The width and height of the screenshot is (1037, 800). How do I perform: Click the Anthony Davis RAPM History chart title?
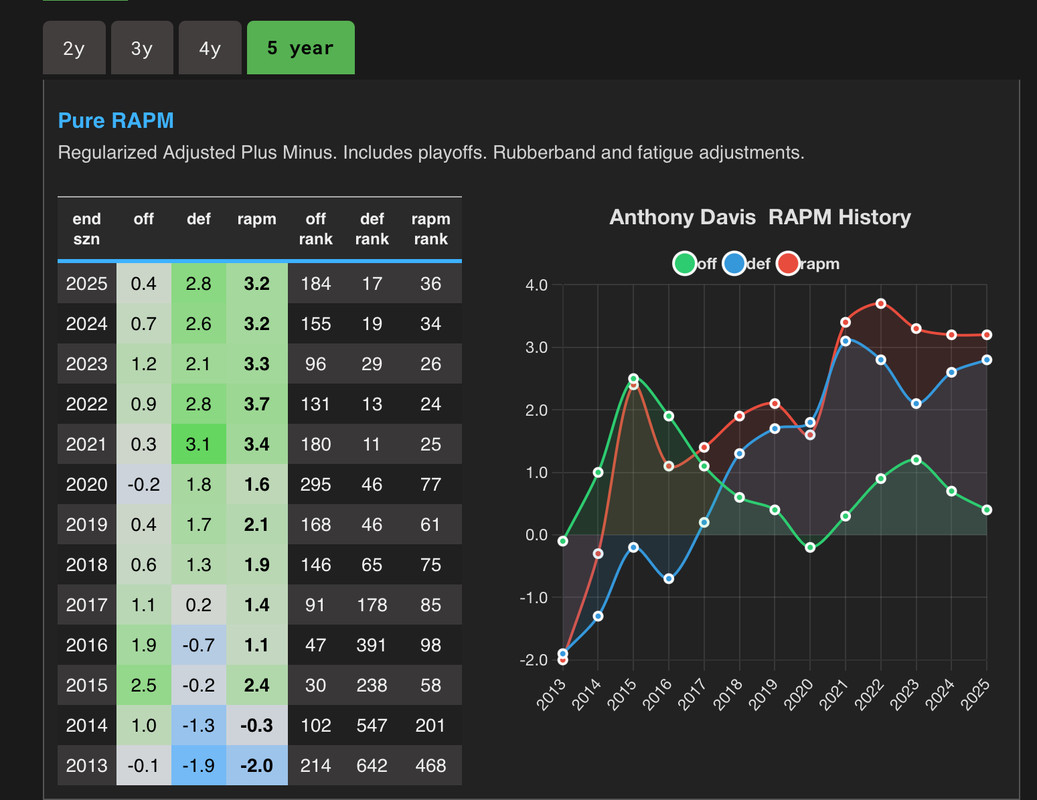[760, 217]
